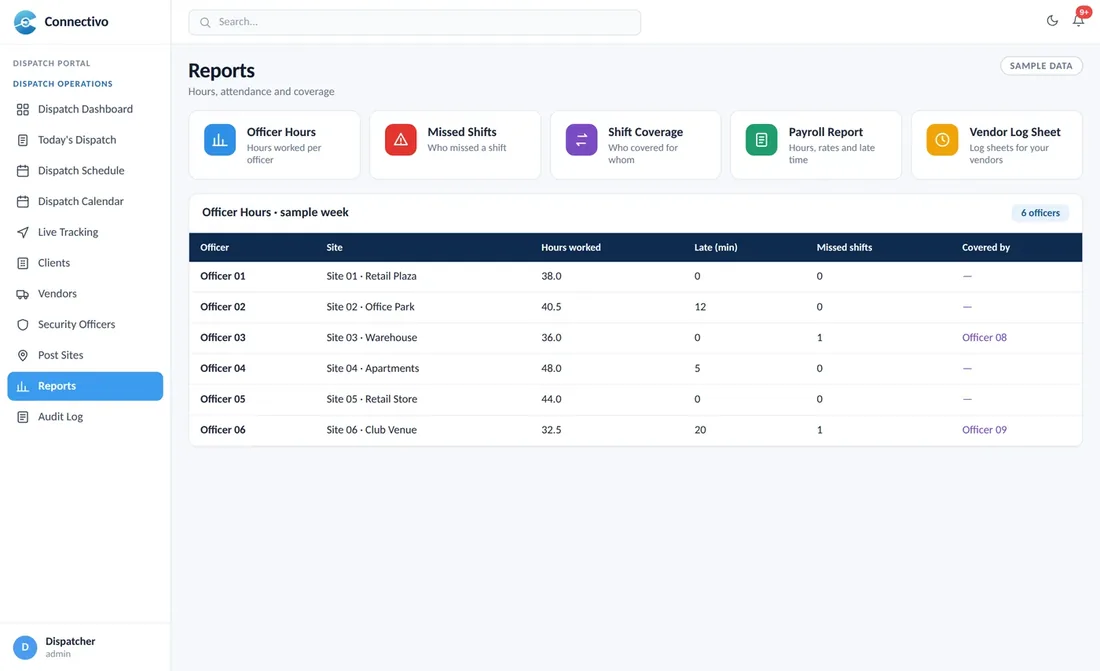Open the Shift Coverage report card
Screen dimensions: 1100x671
[x=636, y=145]
